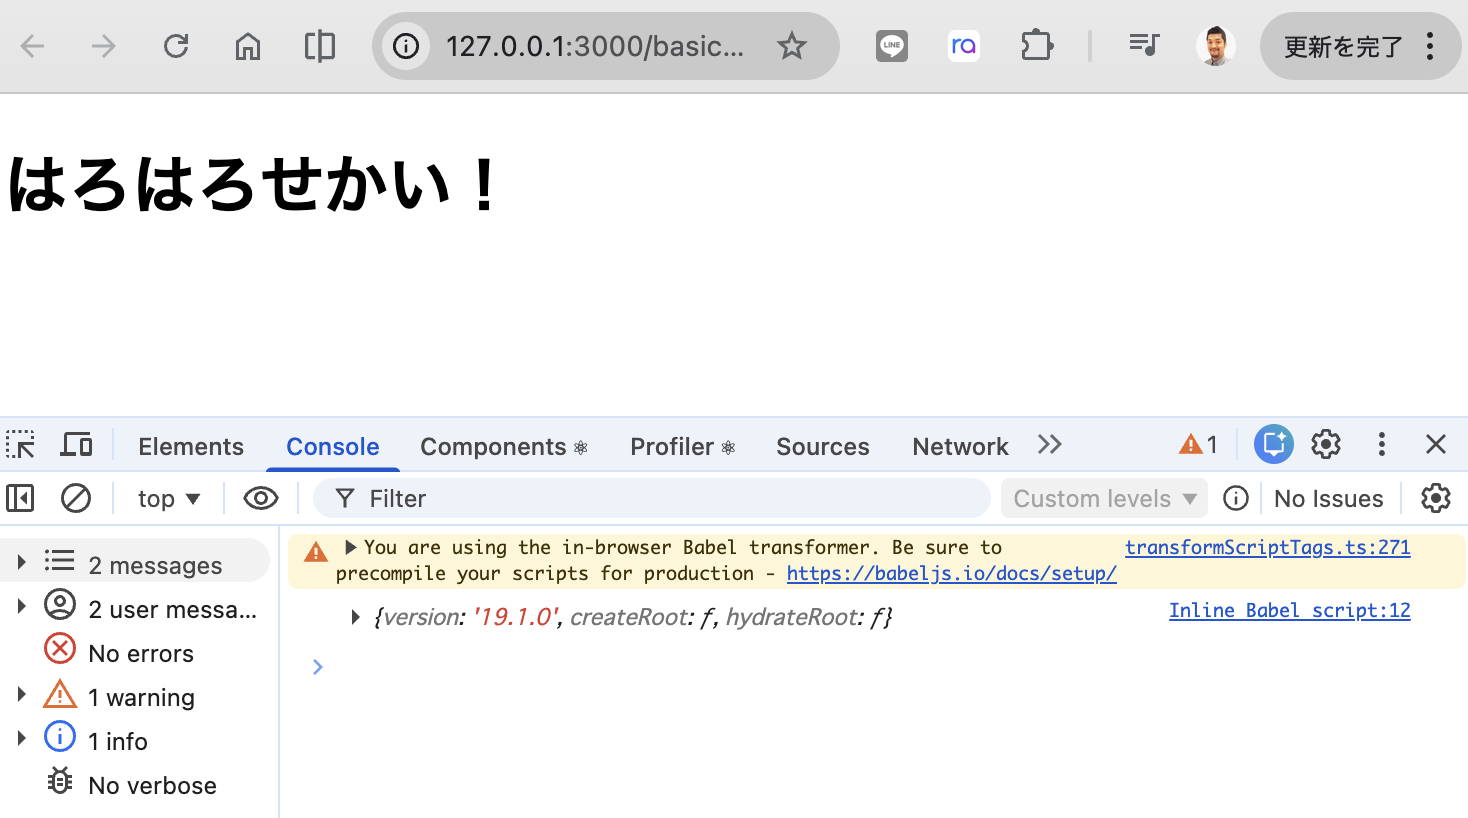The width and height of the screenshot is (1468, 818).
Task: Switch to the Network tab
Action: (x=959, y=446)
